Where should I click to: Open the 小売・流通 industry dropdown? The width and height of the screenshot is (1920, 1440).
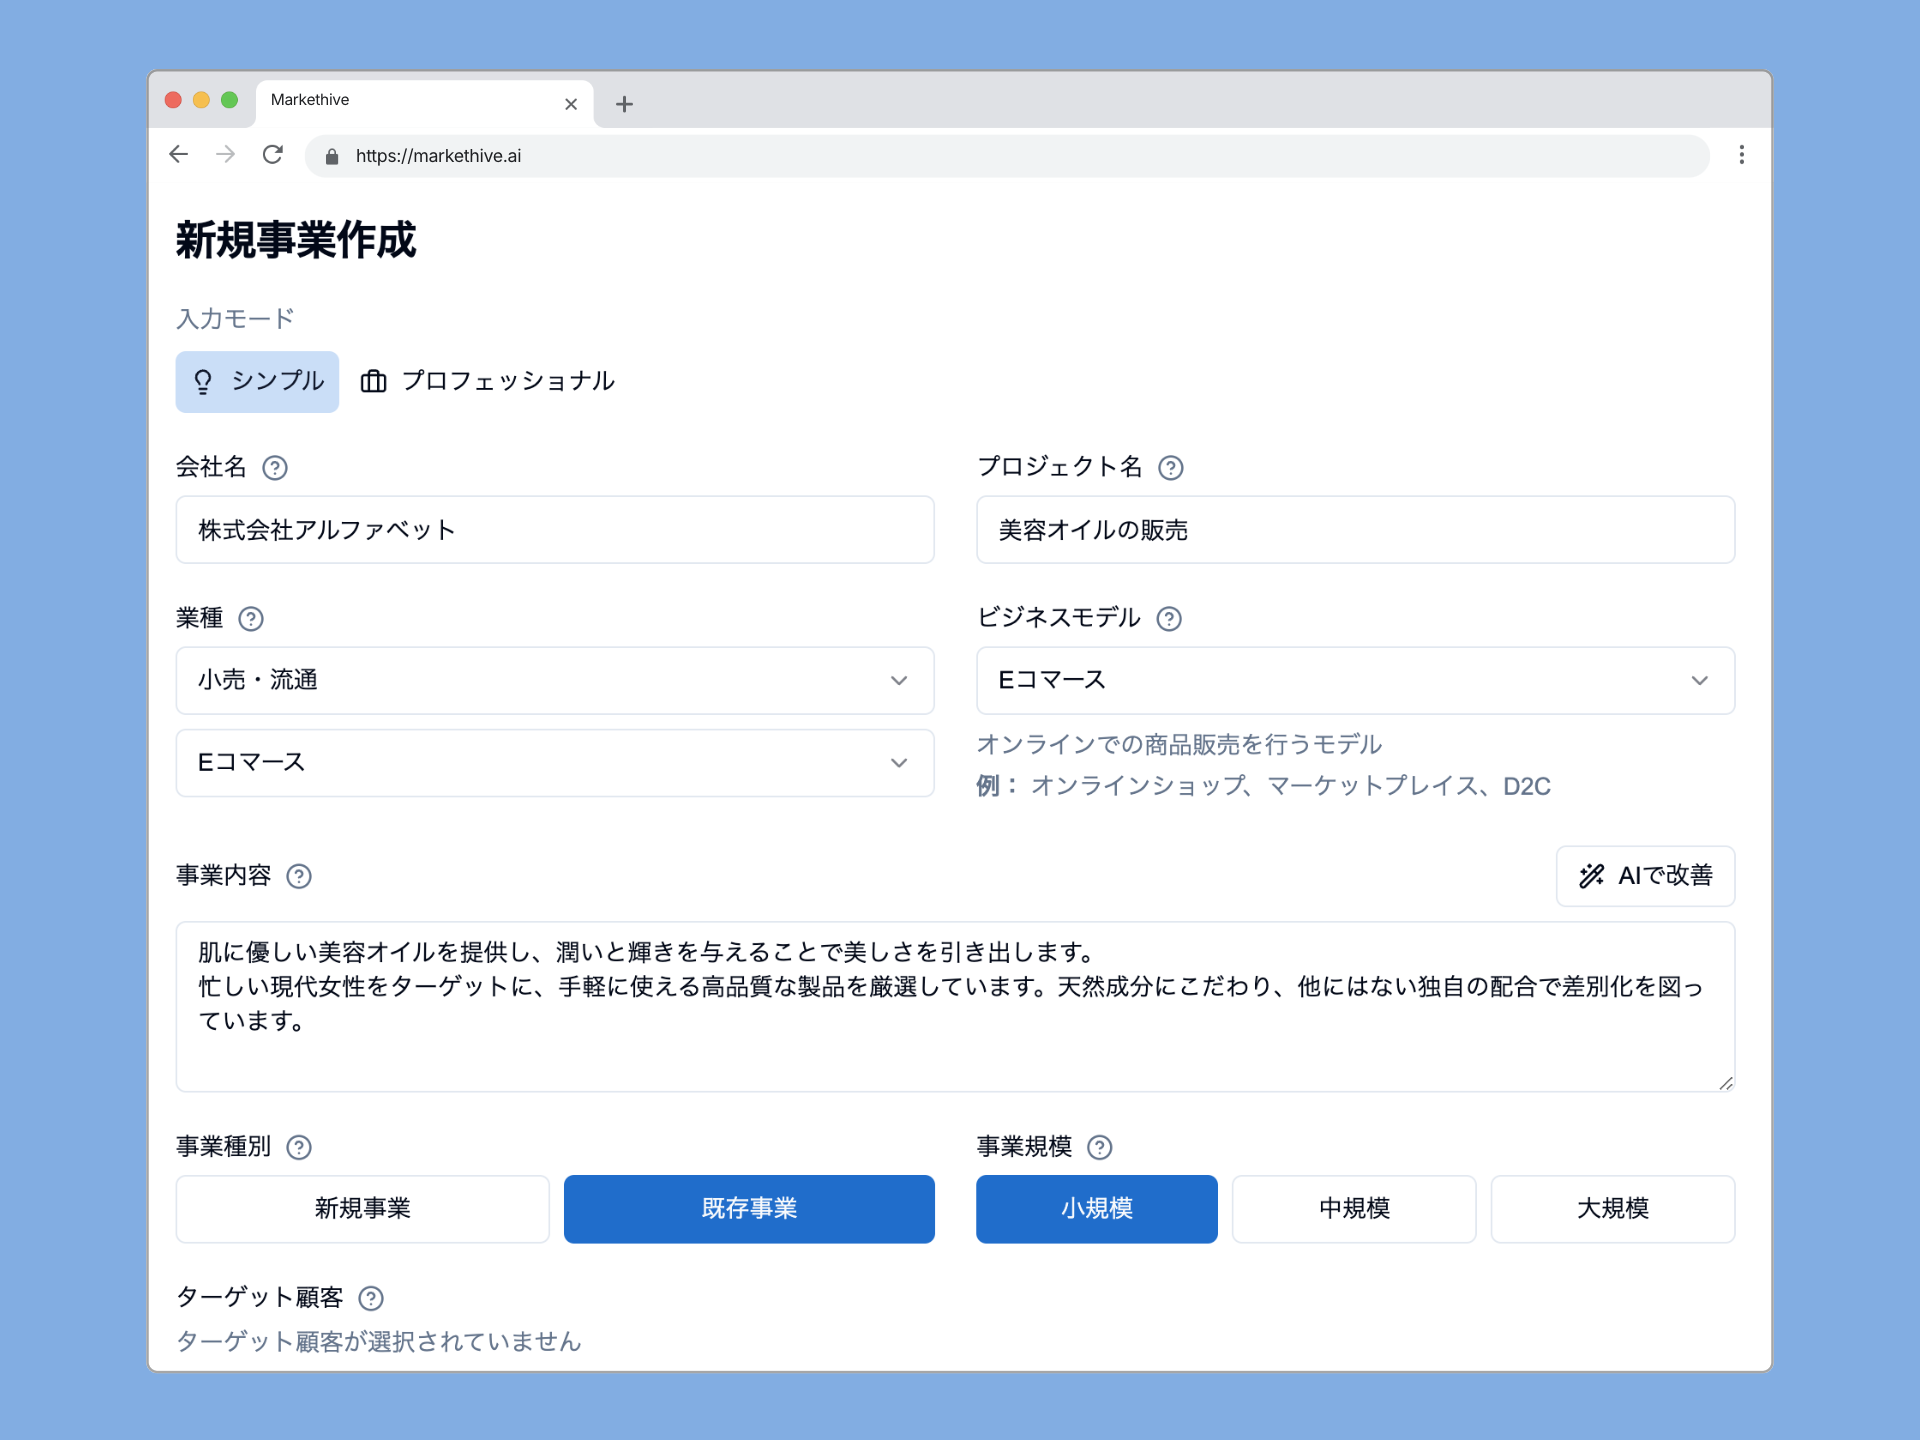[554, 681]
